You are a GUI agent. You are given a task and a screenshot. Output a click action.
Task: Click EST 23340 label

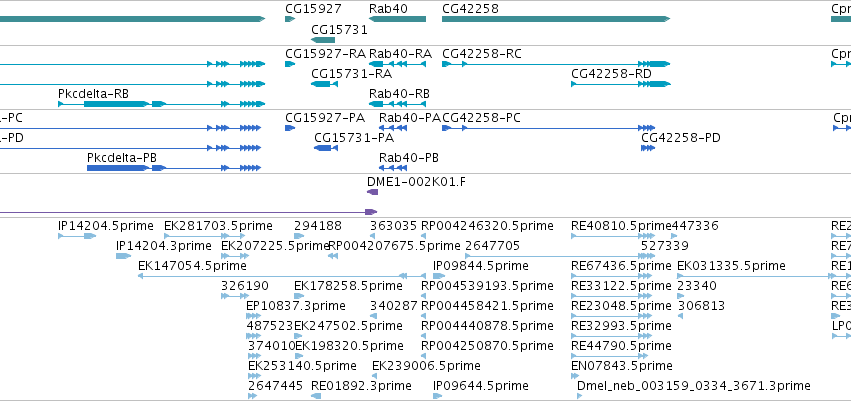coord(697,286)
